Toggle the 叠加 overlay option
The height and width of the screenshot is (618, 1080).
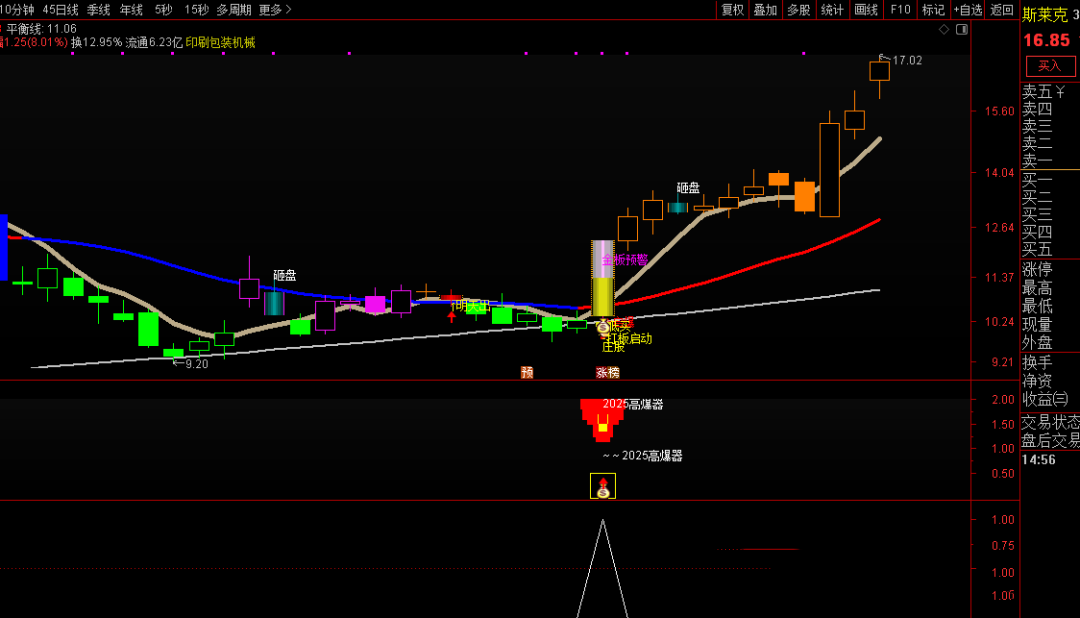(x=765, y=10)
